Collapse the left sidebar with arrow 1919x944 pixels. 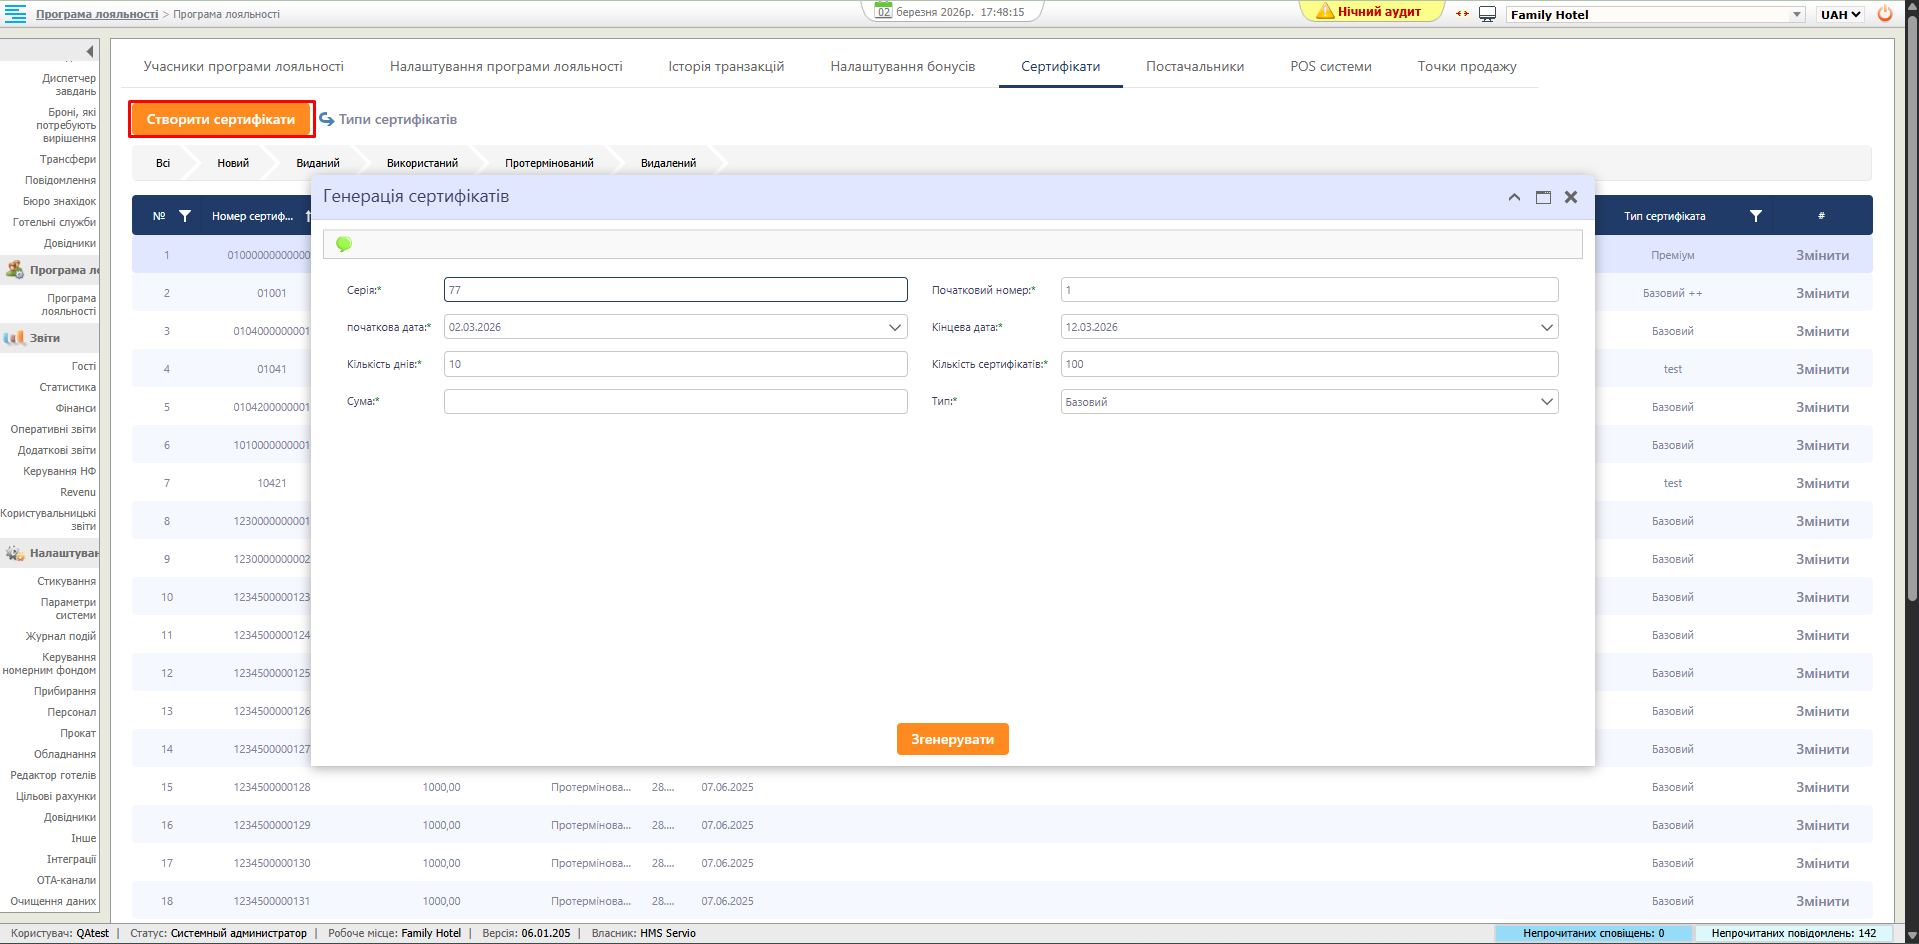(x=89, y=51)
